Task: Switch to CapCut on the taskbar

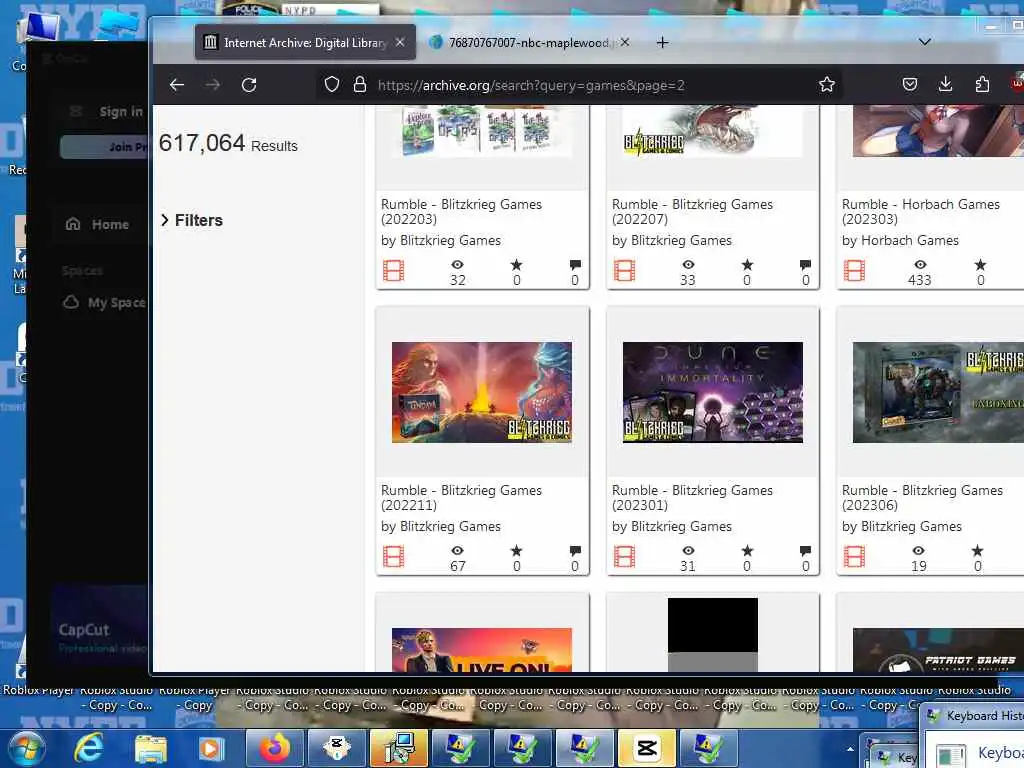Action: (647, 748)
